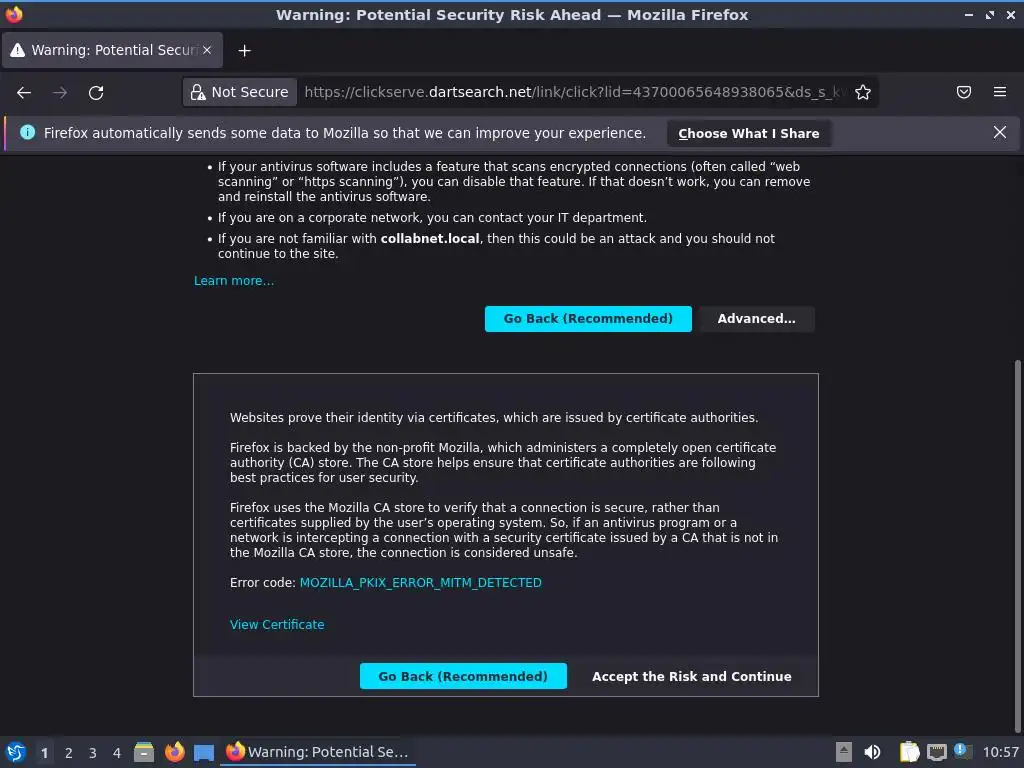Click the info icon in the notification bar
Screen dimensions: 1024x768
coord(27,133)
